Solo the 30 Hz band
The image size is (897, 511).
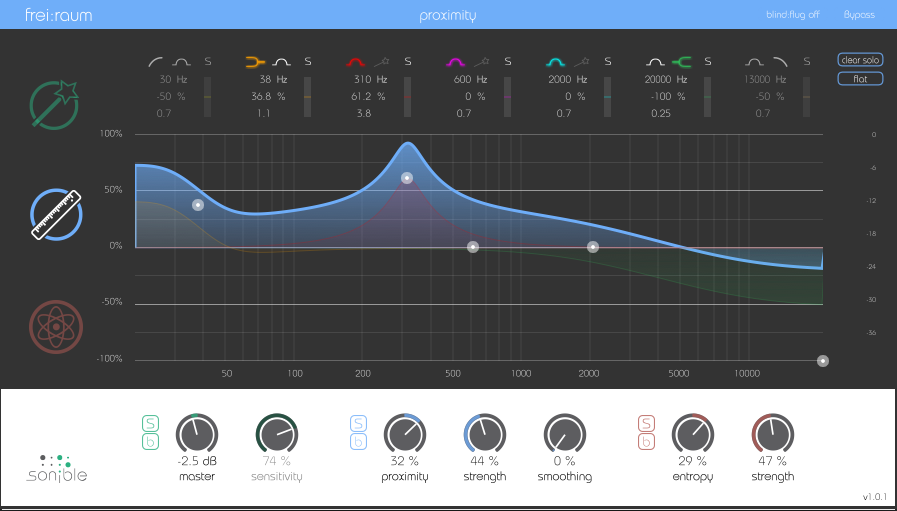(x=208, y=61)
